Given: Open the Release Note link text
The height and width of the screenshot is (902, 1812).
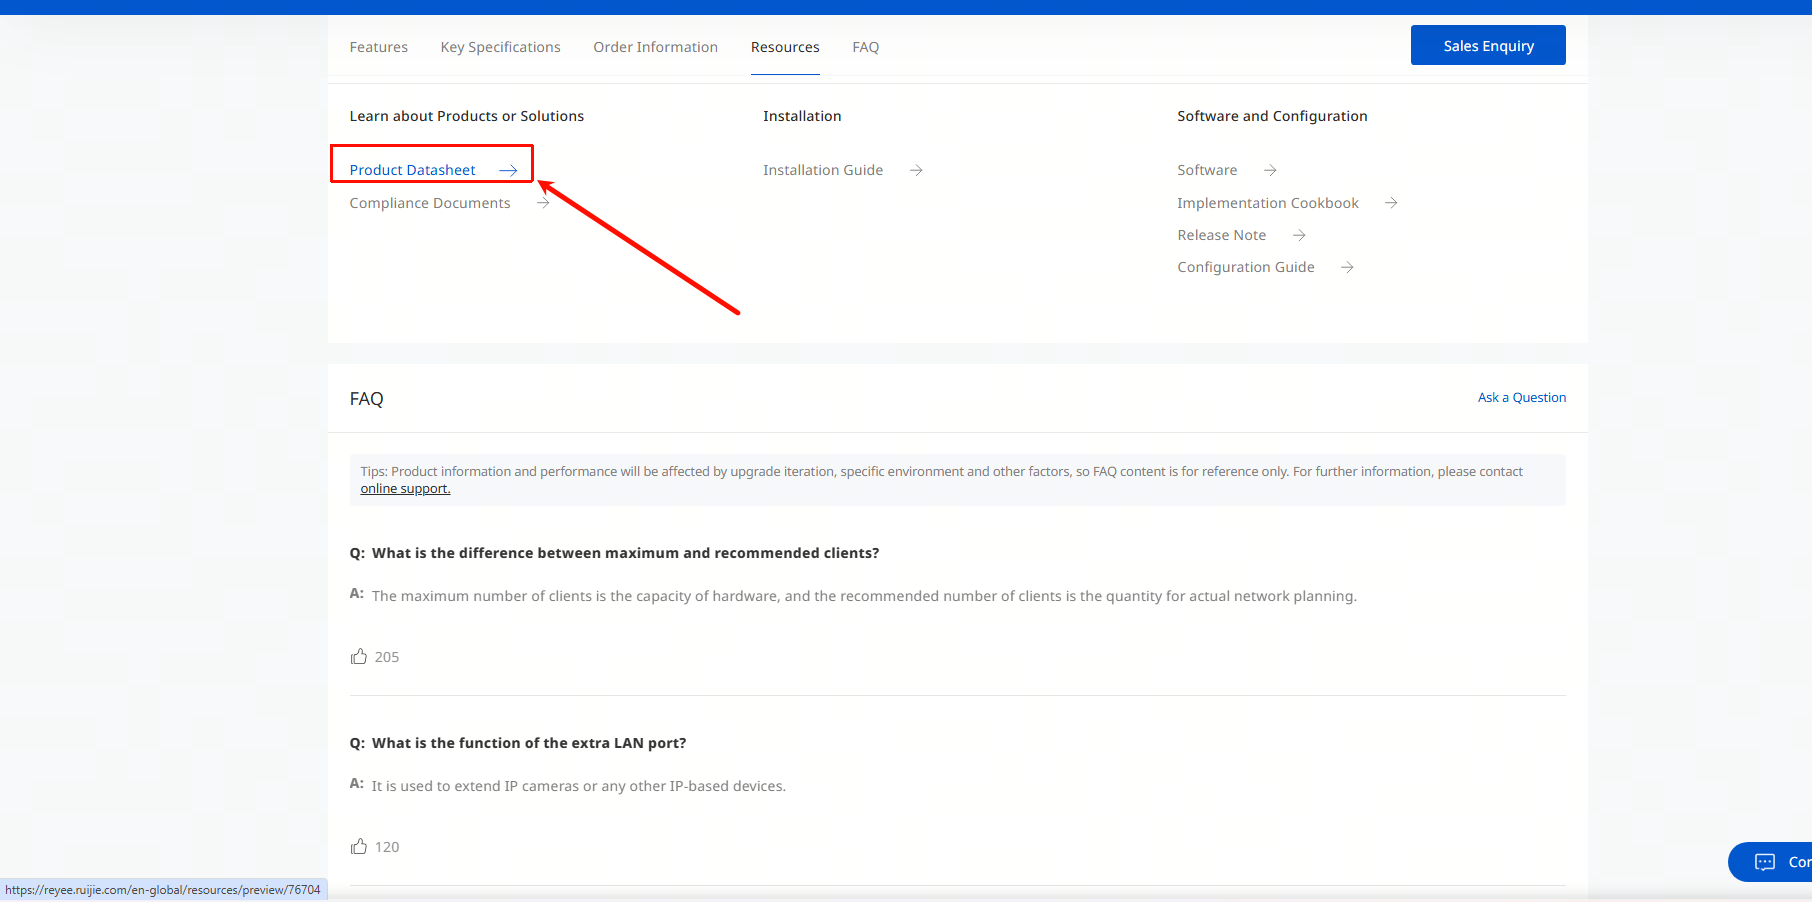Looking at the screenshot, I should 1221,235.
